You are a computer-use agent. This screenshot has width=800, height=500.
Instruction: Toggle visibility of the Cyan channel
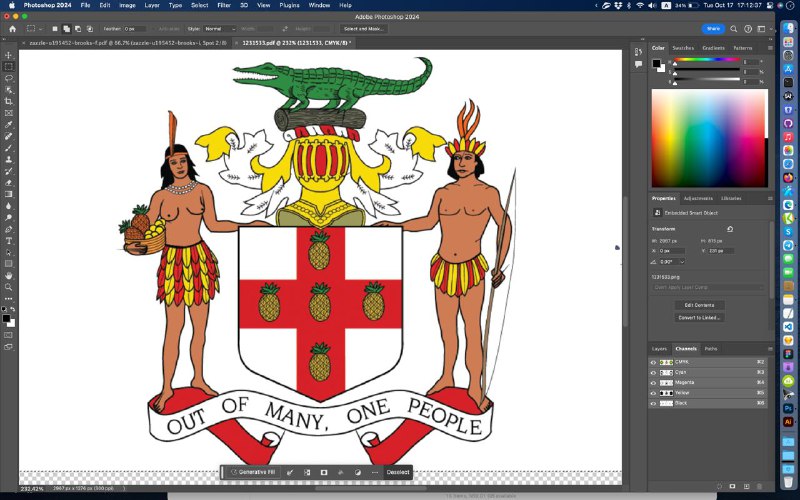tap(653, 372)
